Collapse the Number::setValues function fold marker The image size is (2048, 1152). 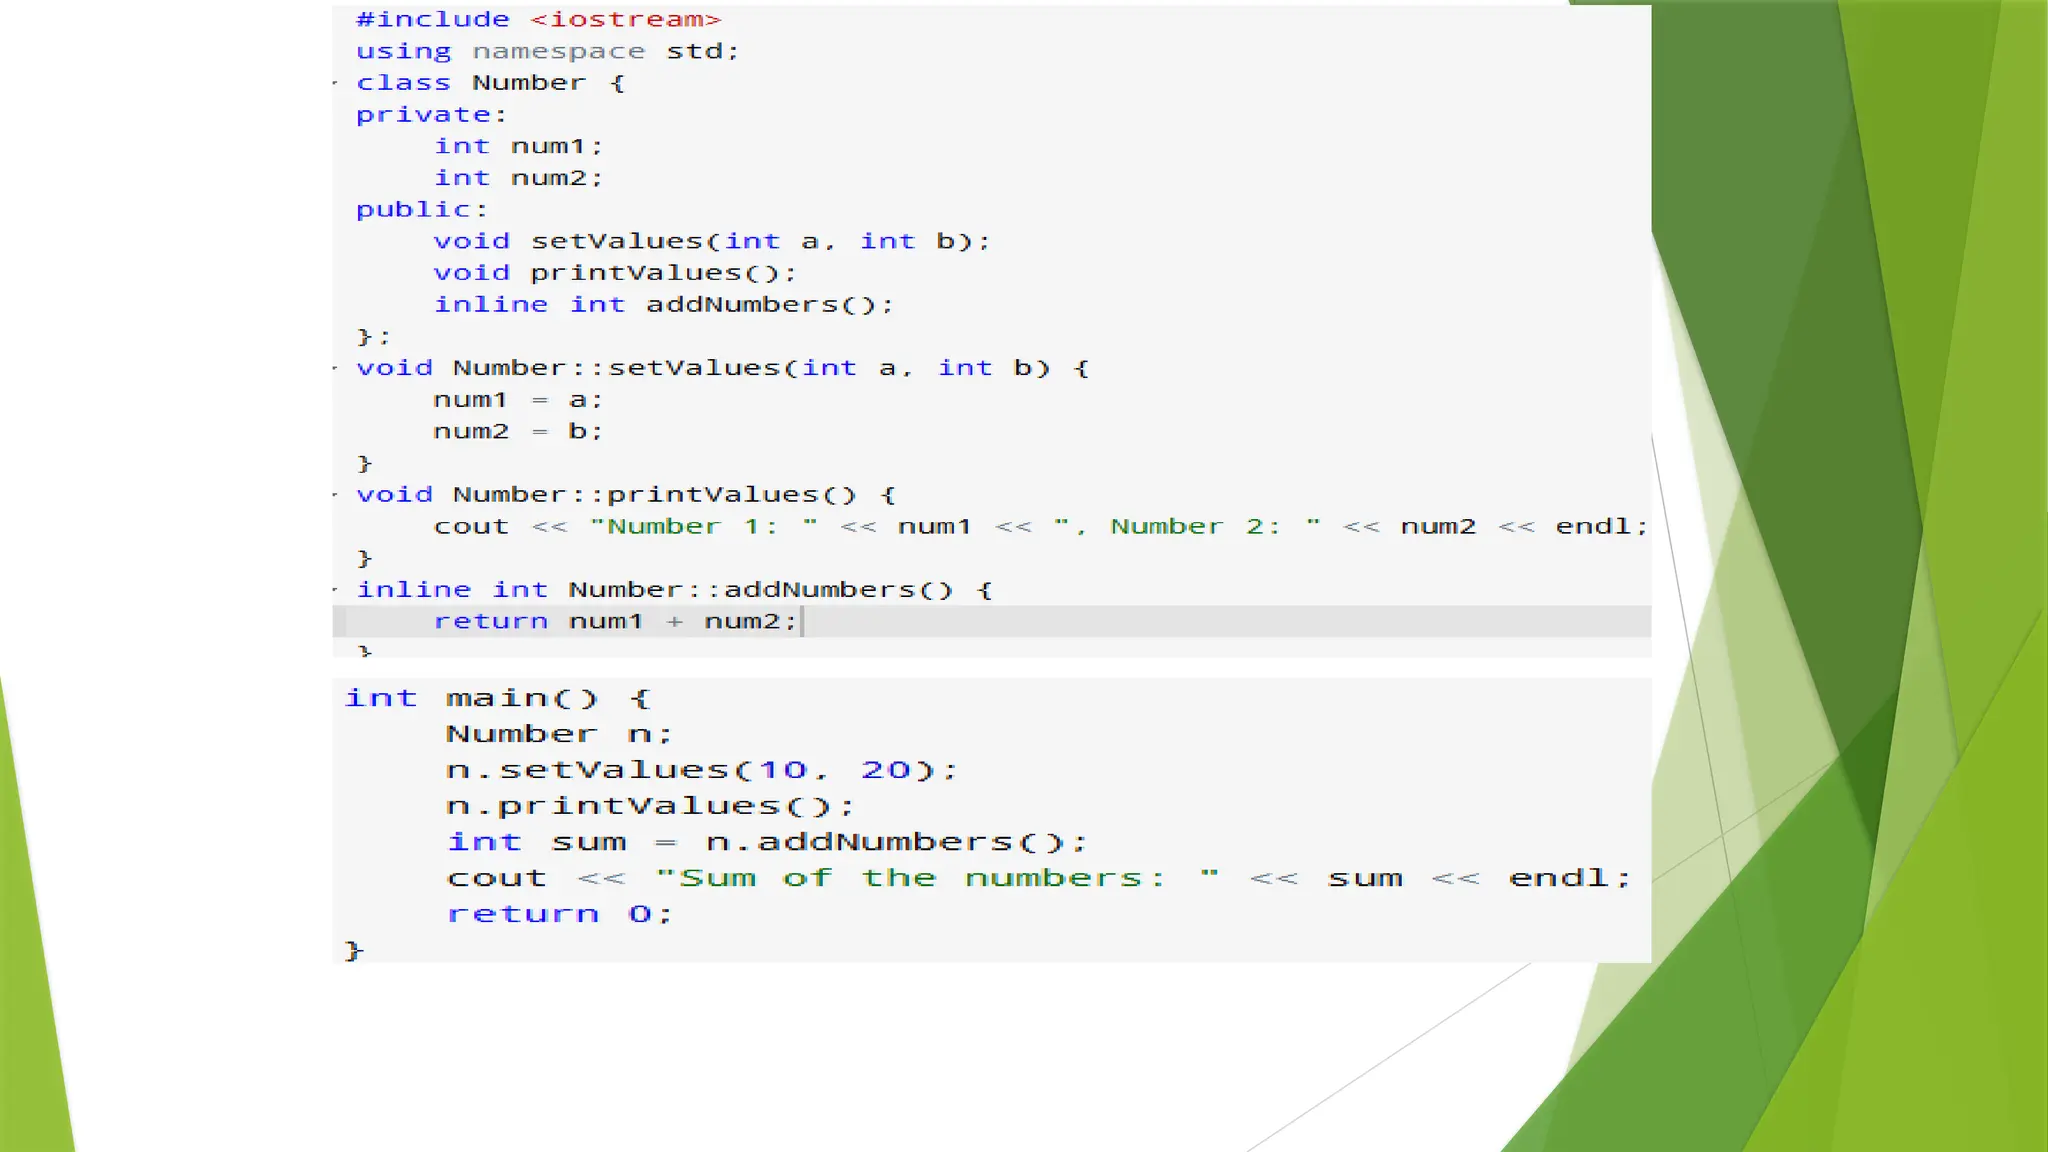(x=336, y=368)
